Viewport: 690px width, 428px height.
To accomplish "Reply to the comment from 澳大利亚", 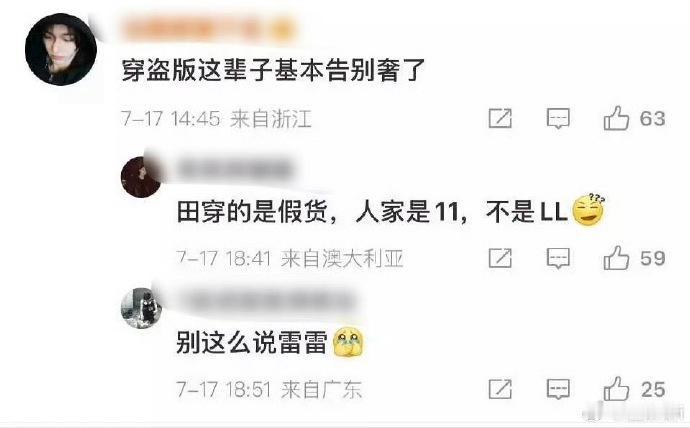I will click(558, 258).
